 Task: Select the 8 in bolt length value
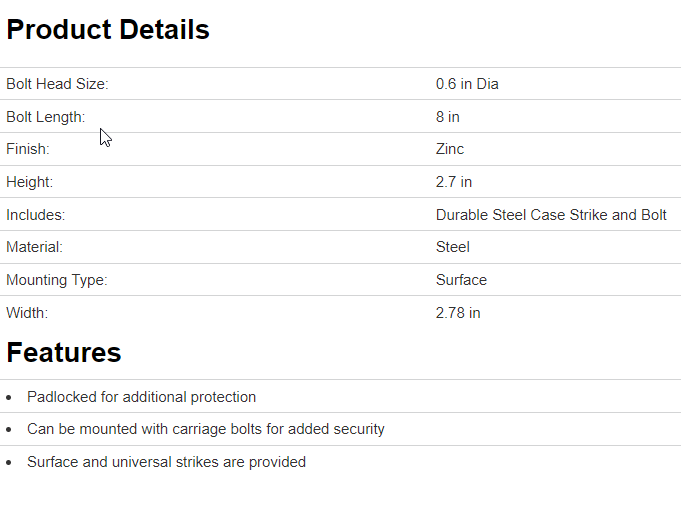(448, 117)
